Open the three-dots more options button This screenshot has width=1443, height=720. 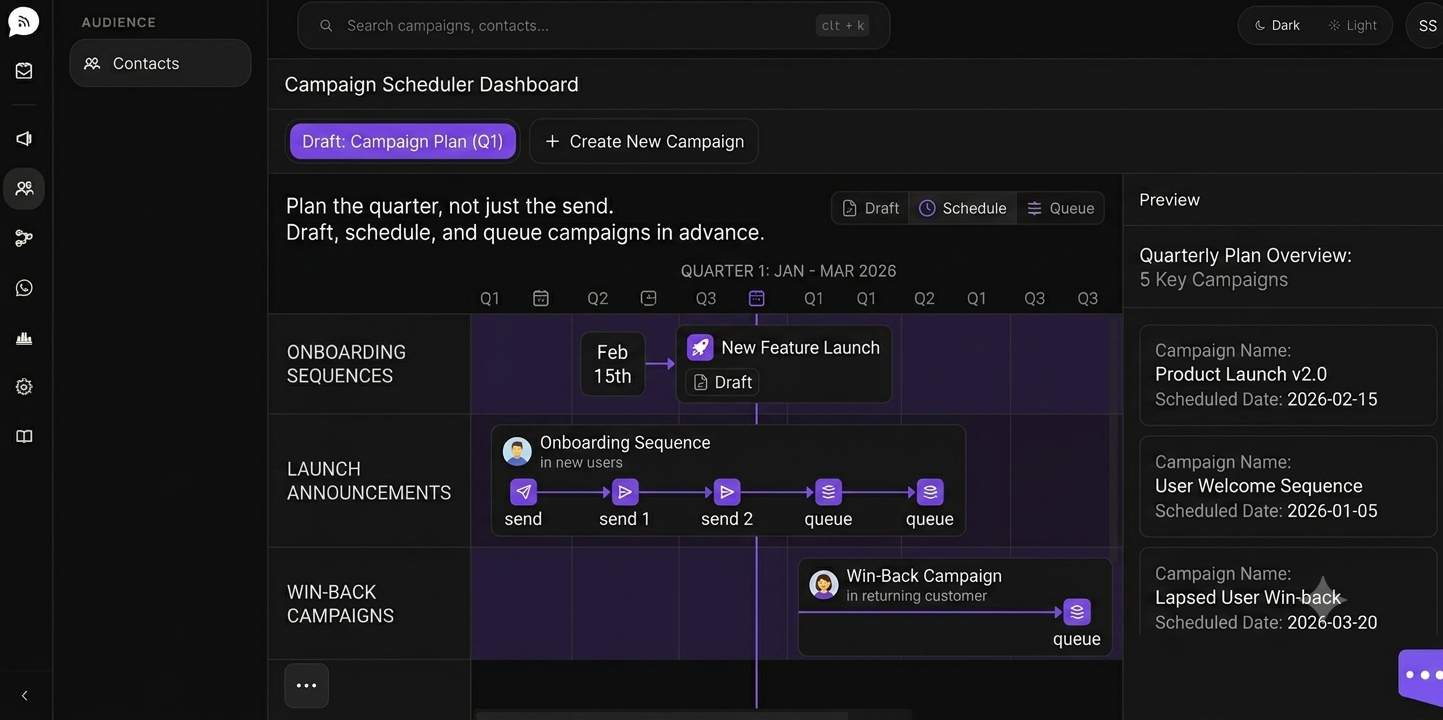306,686
